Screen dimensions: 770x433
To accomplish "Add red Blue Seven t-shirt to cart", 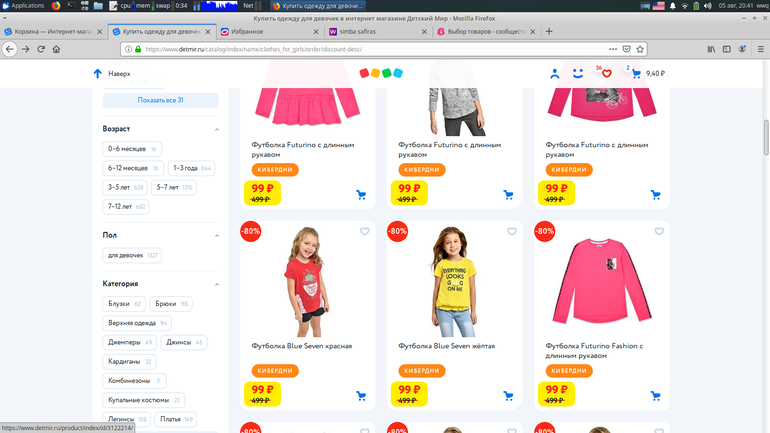I will pyautogui.click(x=361, y=395).
